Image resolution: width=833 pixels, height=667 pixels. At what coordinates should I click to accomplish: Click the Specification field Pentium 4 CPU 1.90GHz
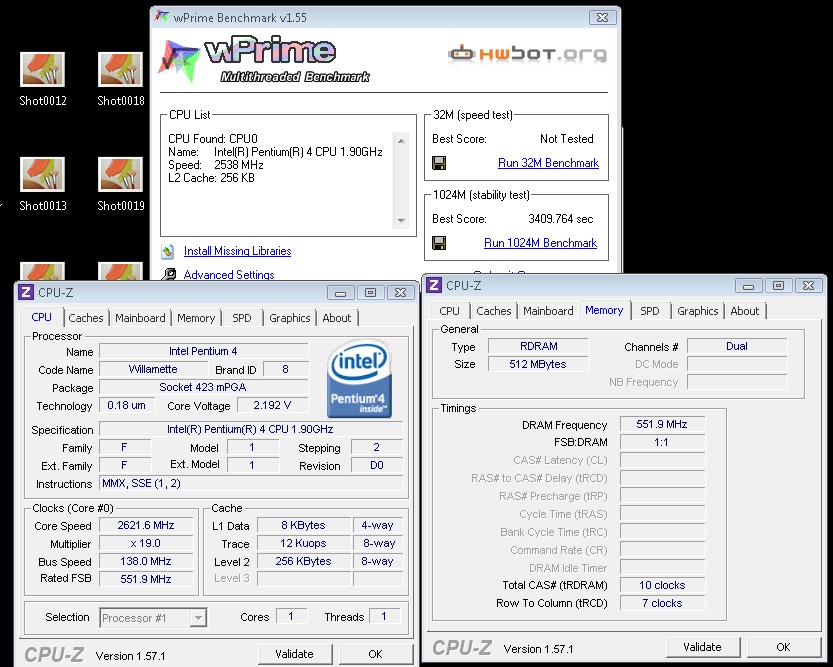251,429
